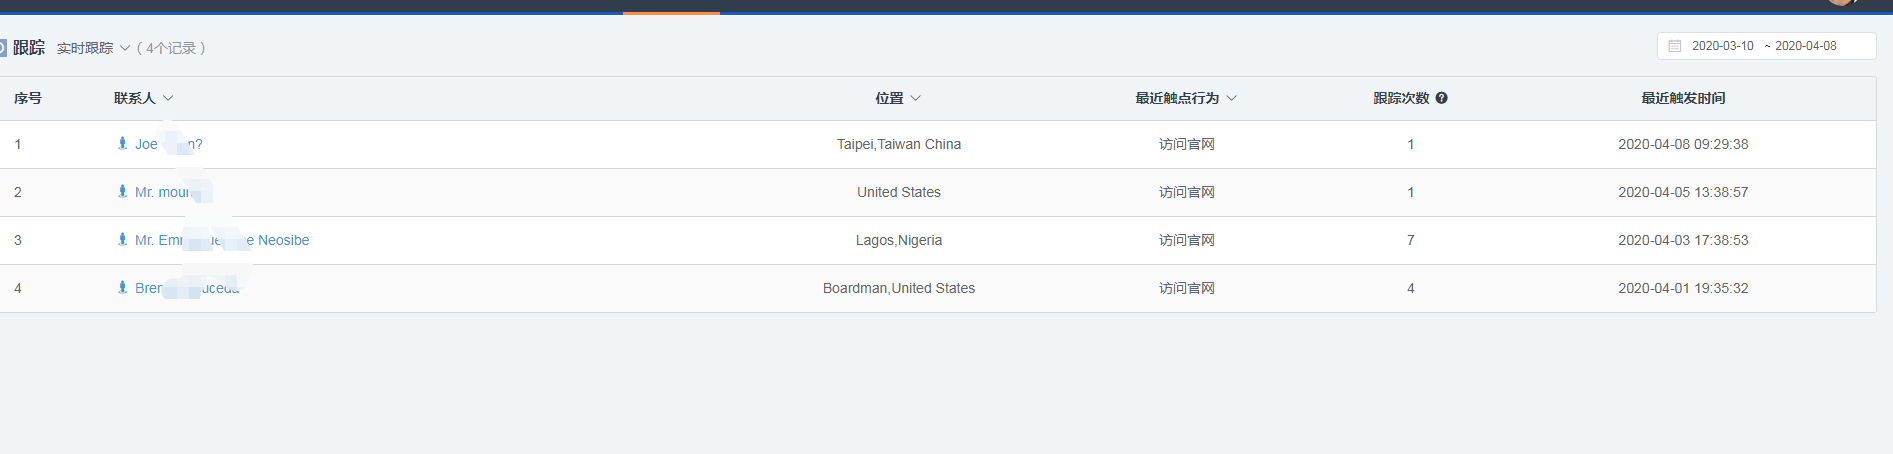Click the contact icon beside Joe

pyautogui.click(x=122, y=143)
